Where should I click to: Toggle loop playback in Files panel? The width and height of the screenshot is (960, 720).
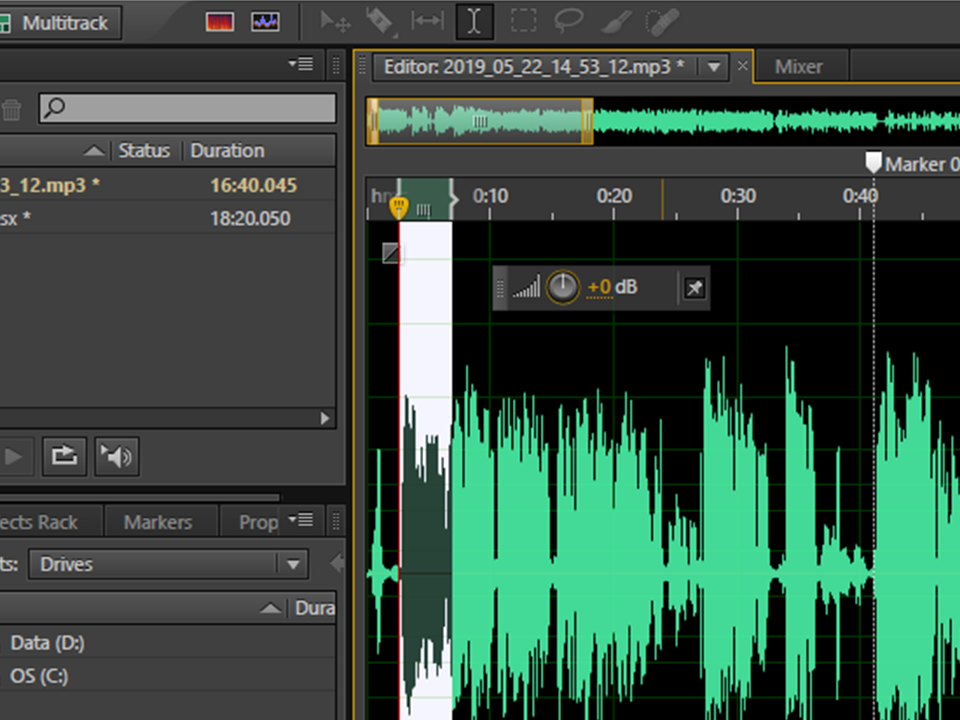point(64,457)
